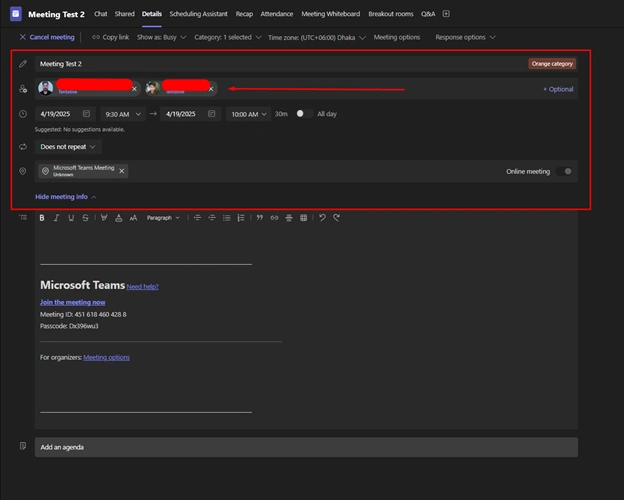Apply italic formatting
Viewport: 624px width, 500px height.
point(57,218)
